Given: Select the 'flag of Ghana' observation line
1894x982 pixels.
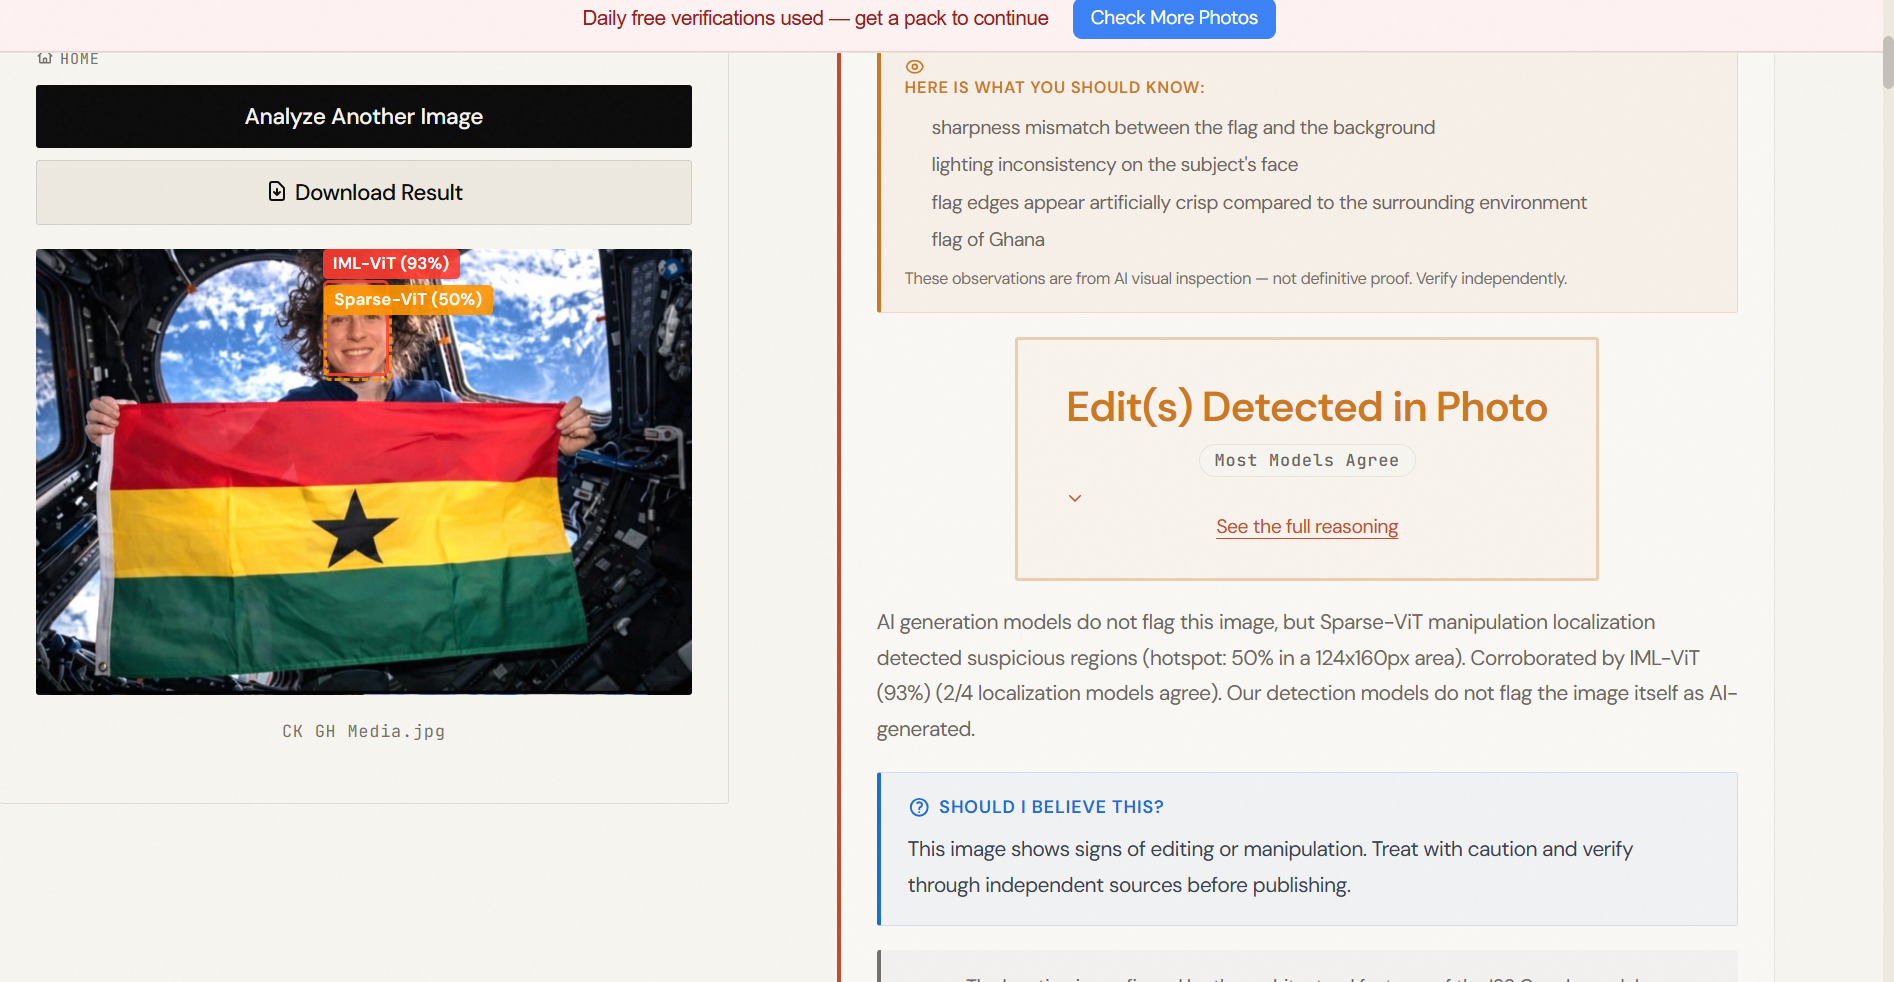Looking at the screenshot, I should (987, 240).
